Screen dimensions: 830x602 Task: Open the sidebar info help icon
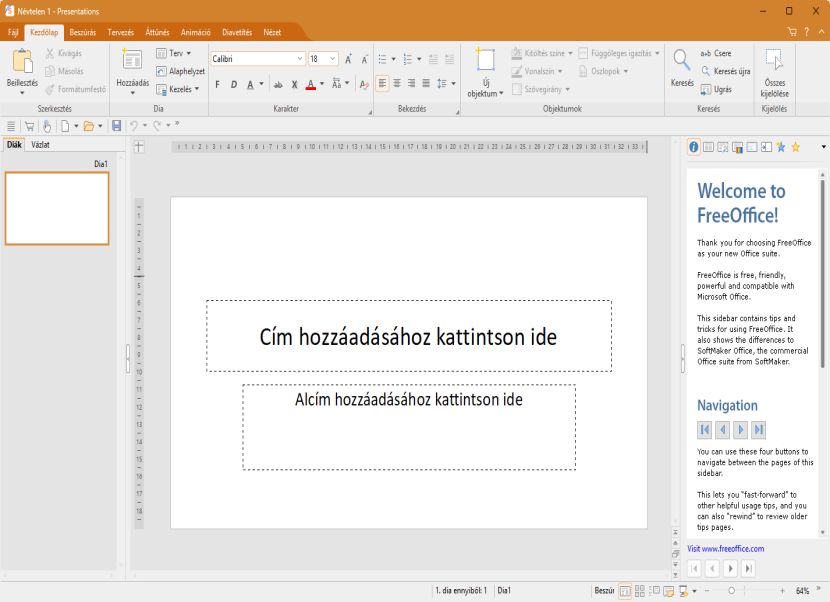point(693,147)
